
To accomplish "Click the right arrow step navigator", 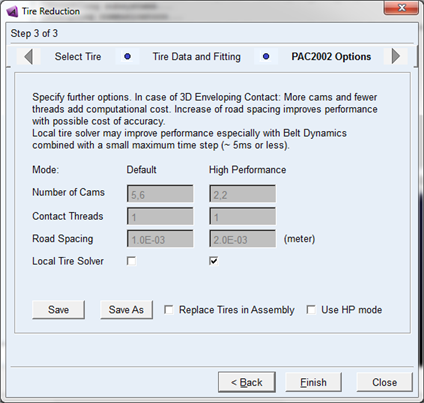I will [x=396, y=56].
